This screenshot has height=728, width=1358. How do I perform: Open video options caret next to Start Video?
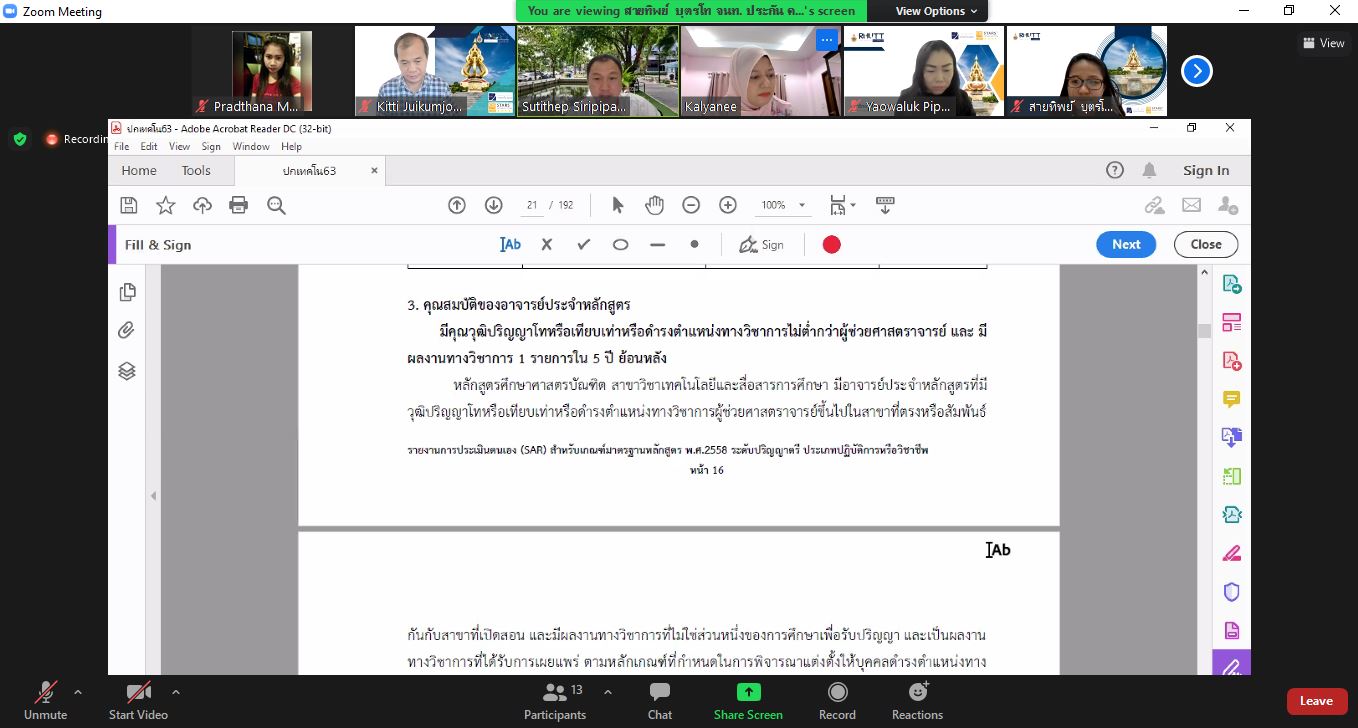(x=176, y=691)
